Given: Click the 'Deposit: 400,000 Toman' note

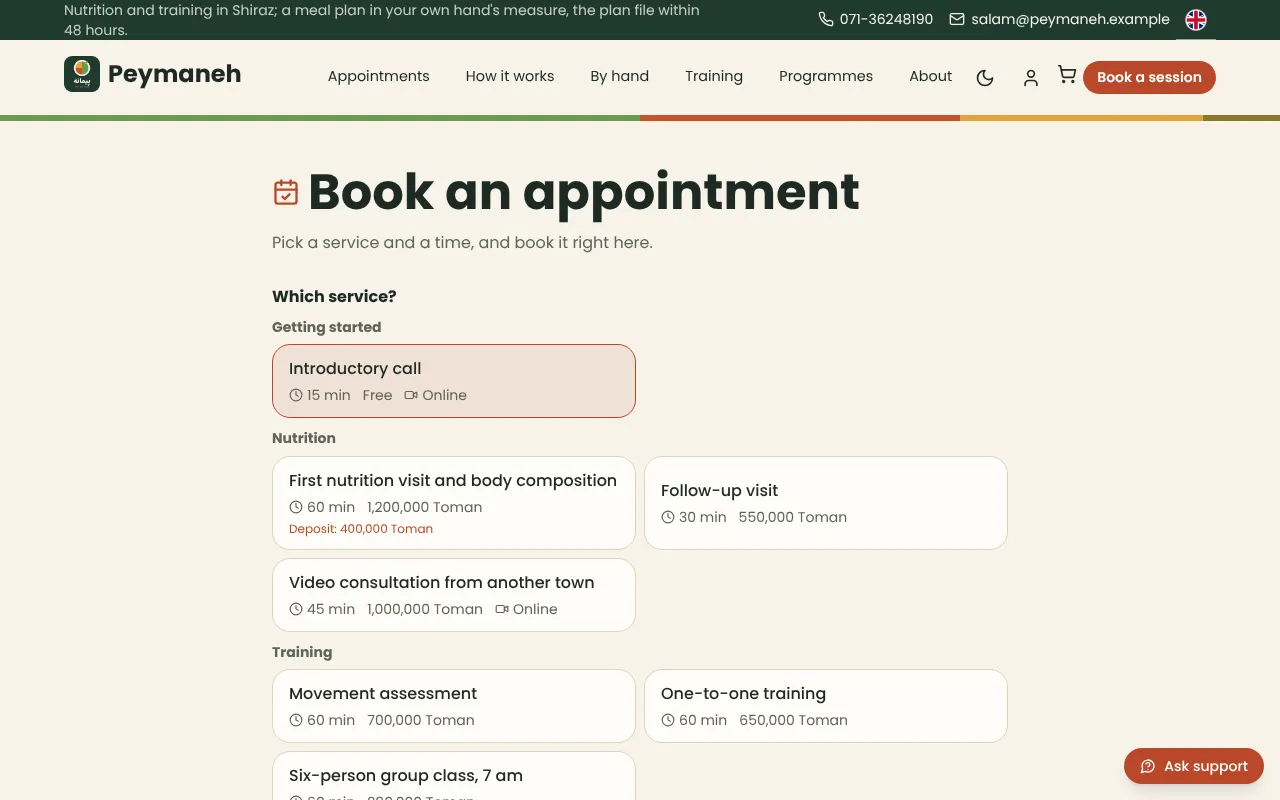Looking at the screenshot, I should (x=361, y=529).
